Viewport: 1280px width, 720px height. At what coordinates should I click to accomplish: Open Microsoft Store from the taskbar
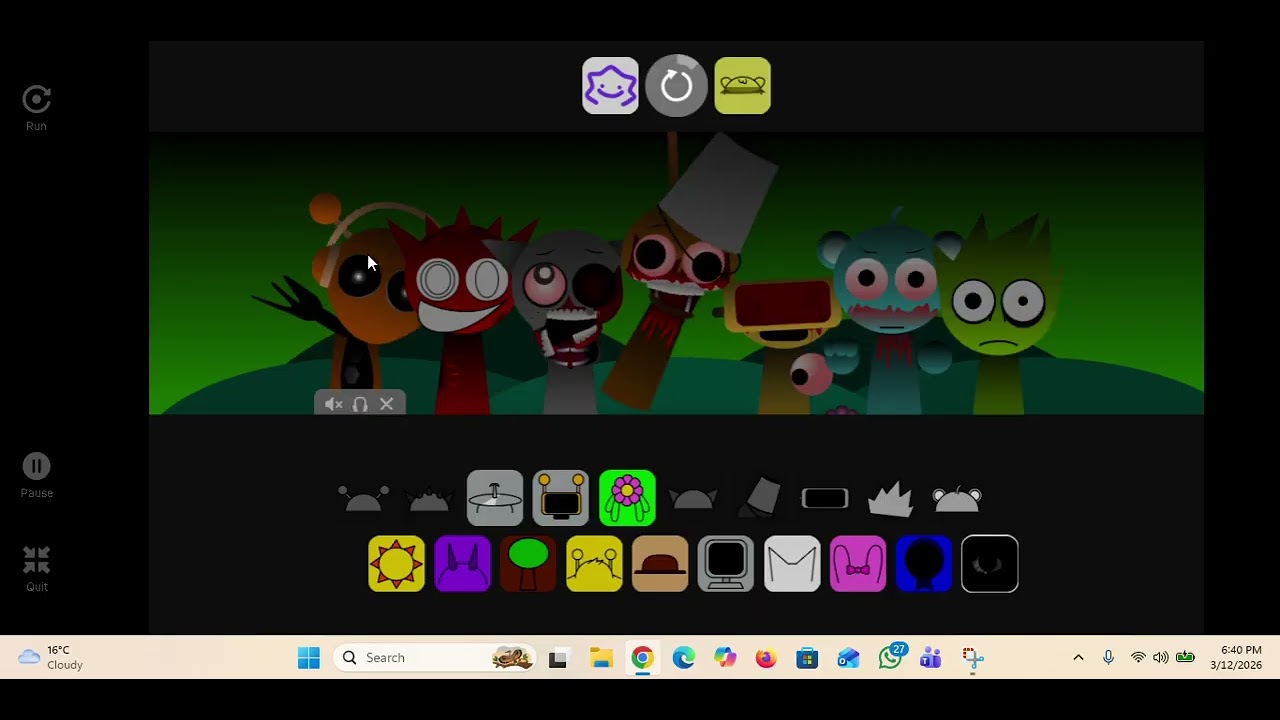pos(807,657)
